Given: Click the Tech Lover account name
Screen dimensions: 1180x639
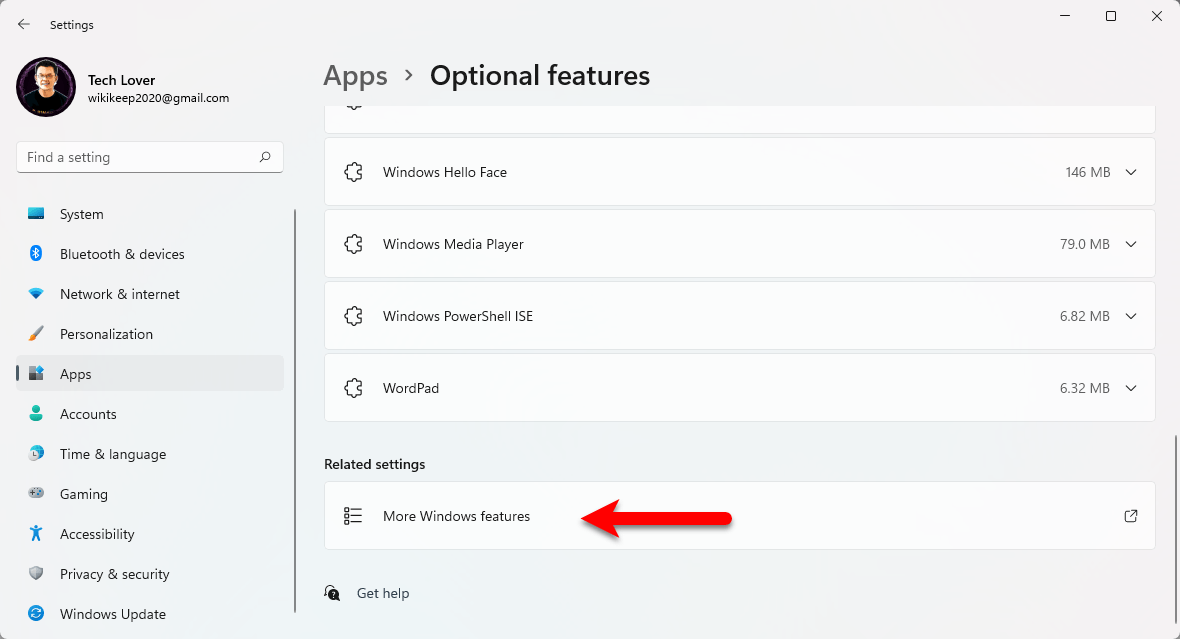Looking at the screenshot, I should pos(121,80).
